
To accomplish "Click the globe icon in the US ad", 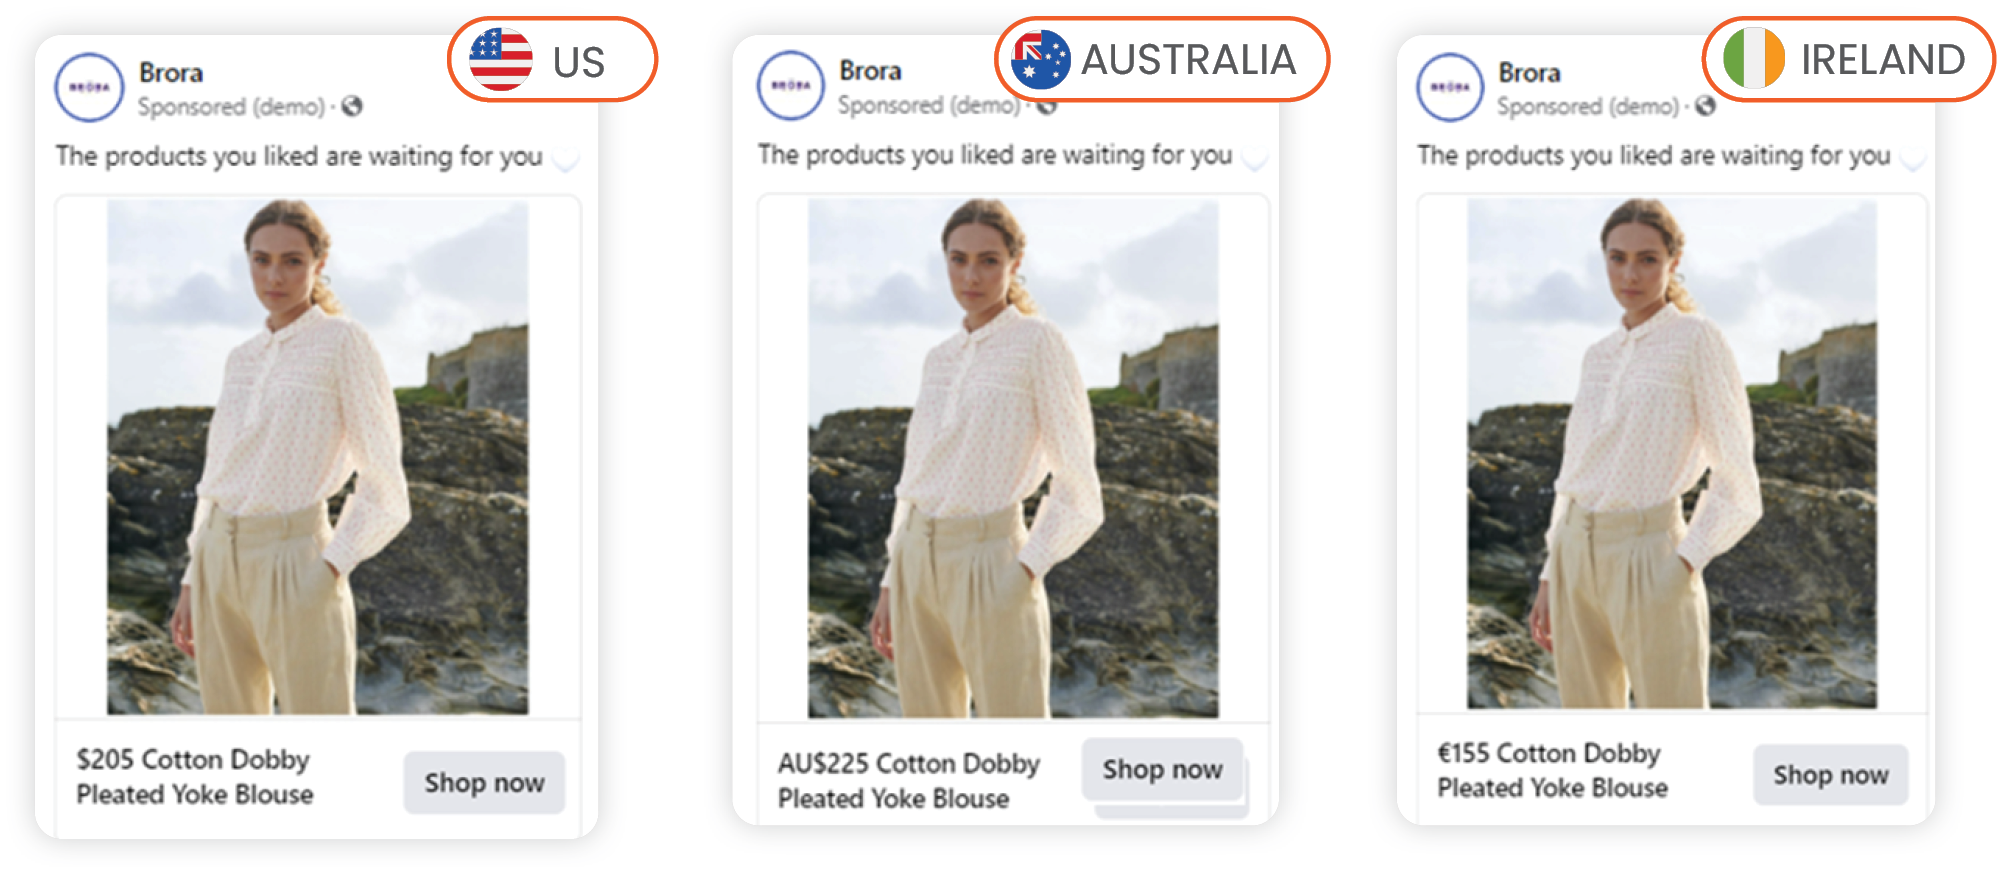I will [x=351, y=106].
